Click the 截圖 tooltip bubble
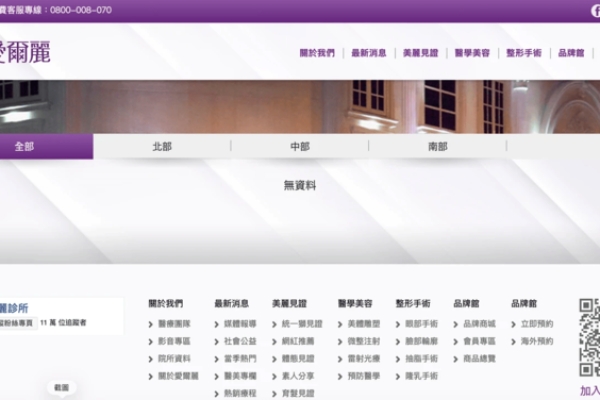Viewport: 600px width, 400px height. pyautogui.click(x=61, y=388)
